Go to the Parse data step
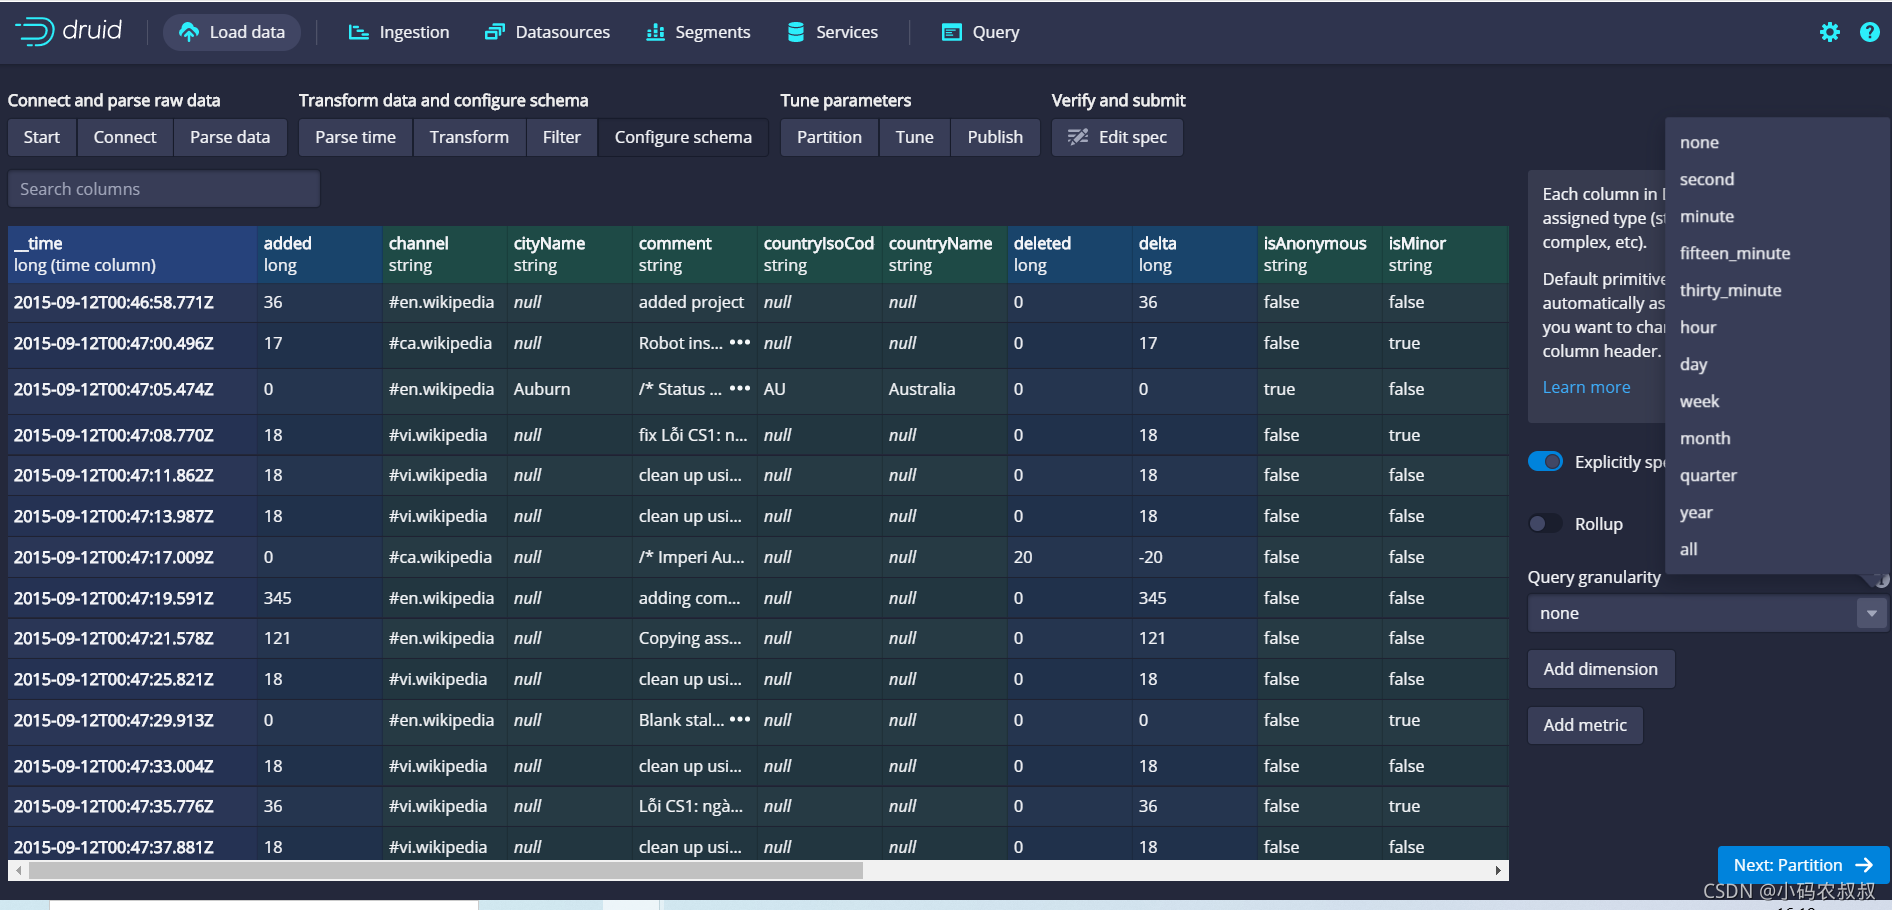 pos(230,137)
